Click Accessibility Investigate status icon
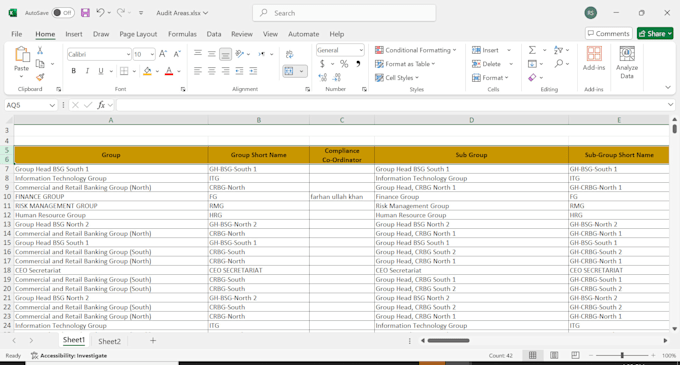This screenshot has width=680, height=365. (35, 355)
